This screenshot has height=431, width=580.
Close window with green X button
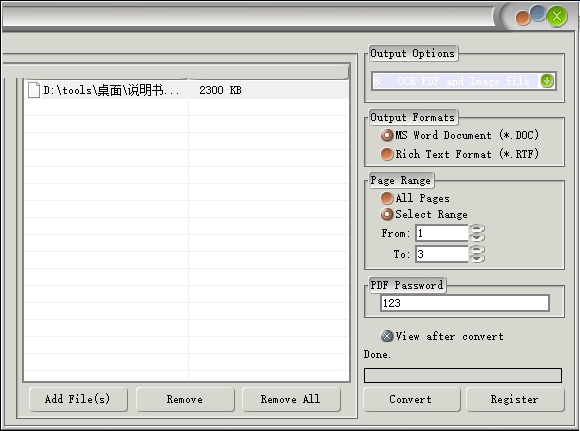pos(557,16)
